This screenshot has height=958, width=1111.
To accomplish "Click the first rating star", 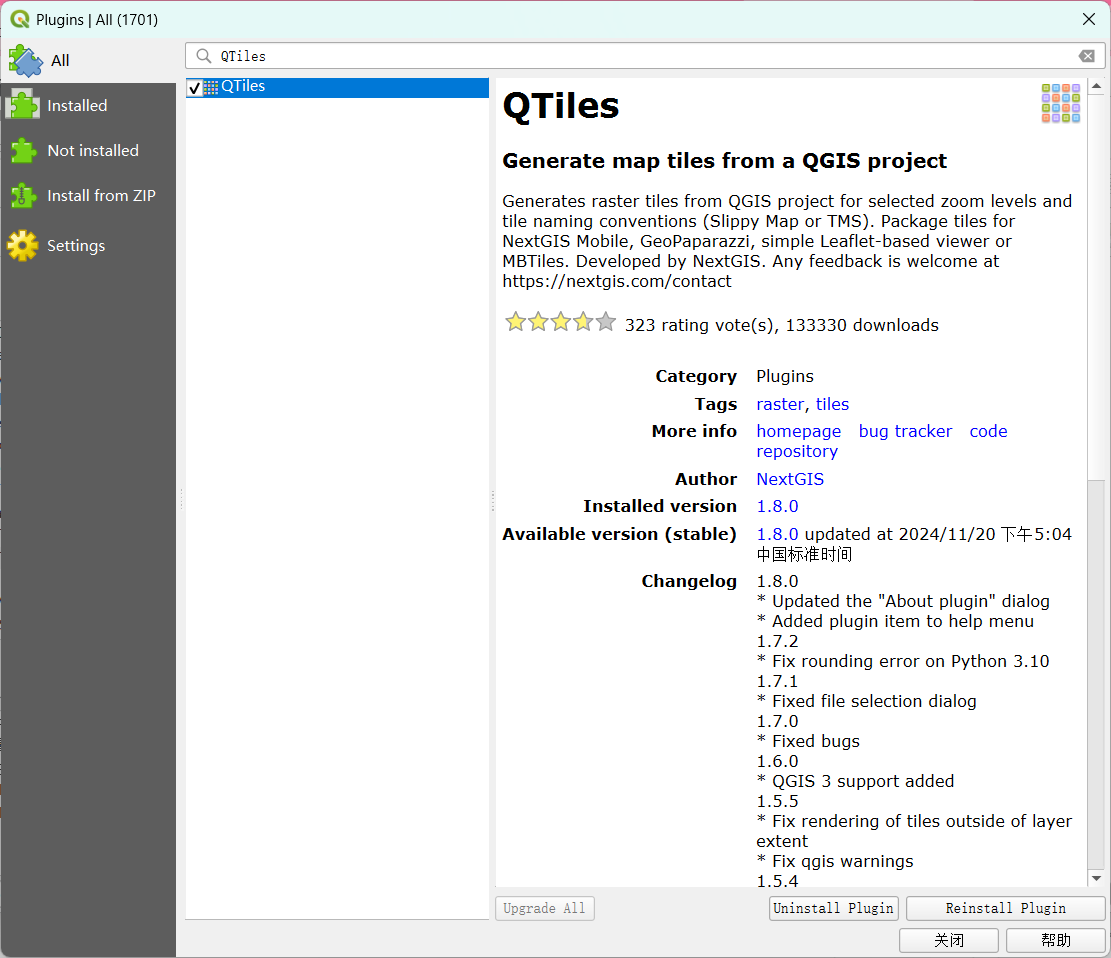I will [515, 322].
